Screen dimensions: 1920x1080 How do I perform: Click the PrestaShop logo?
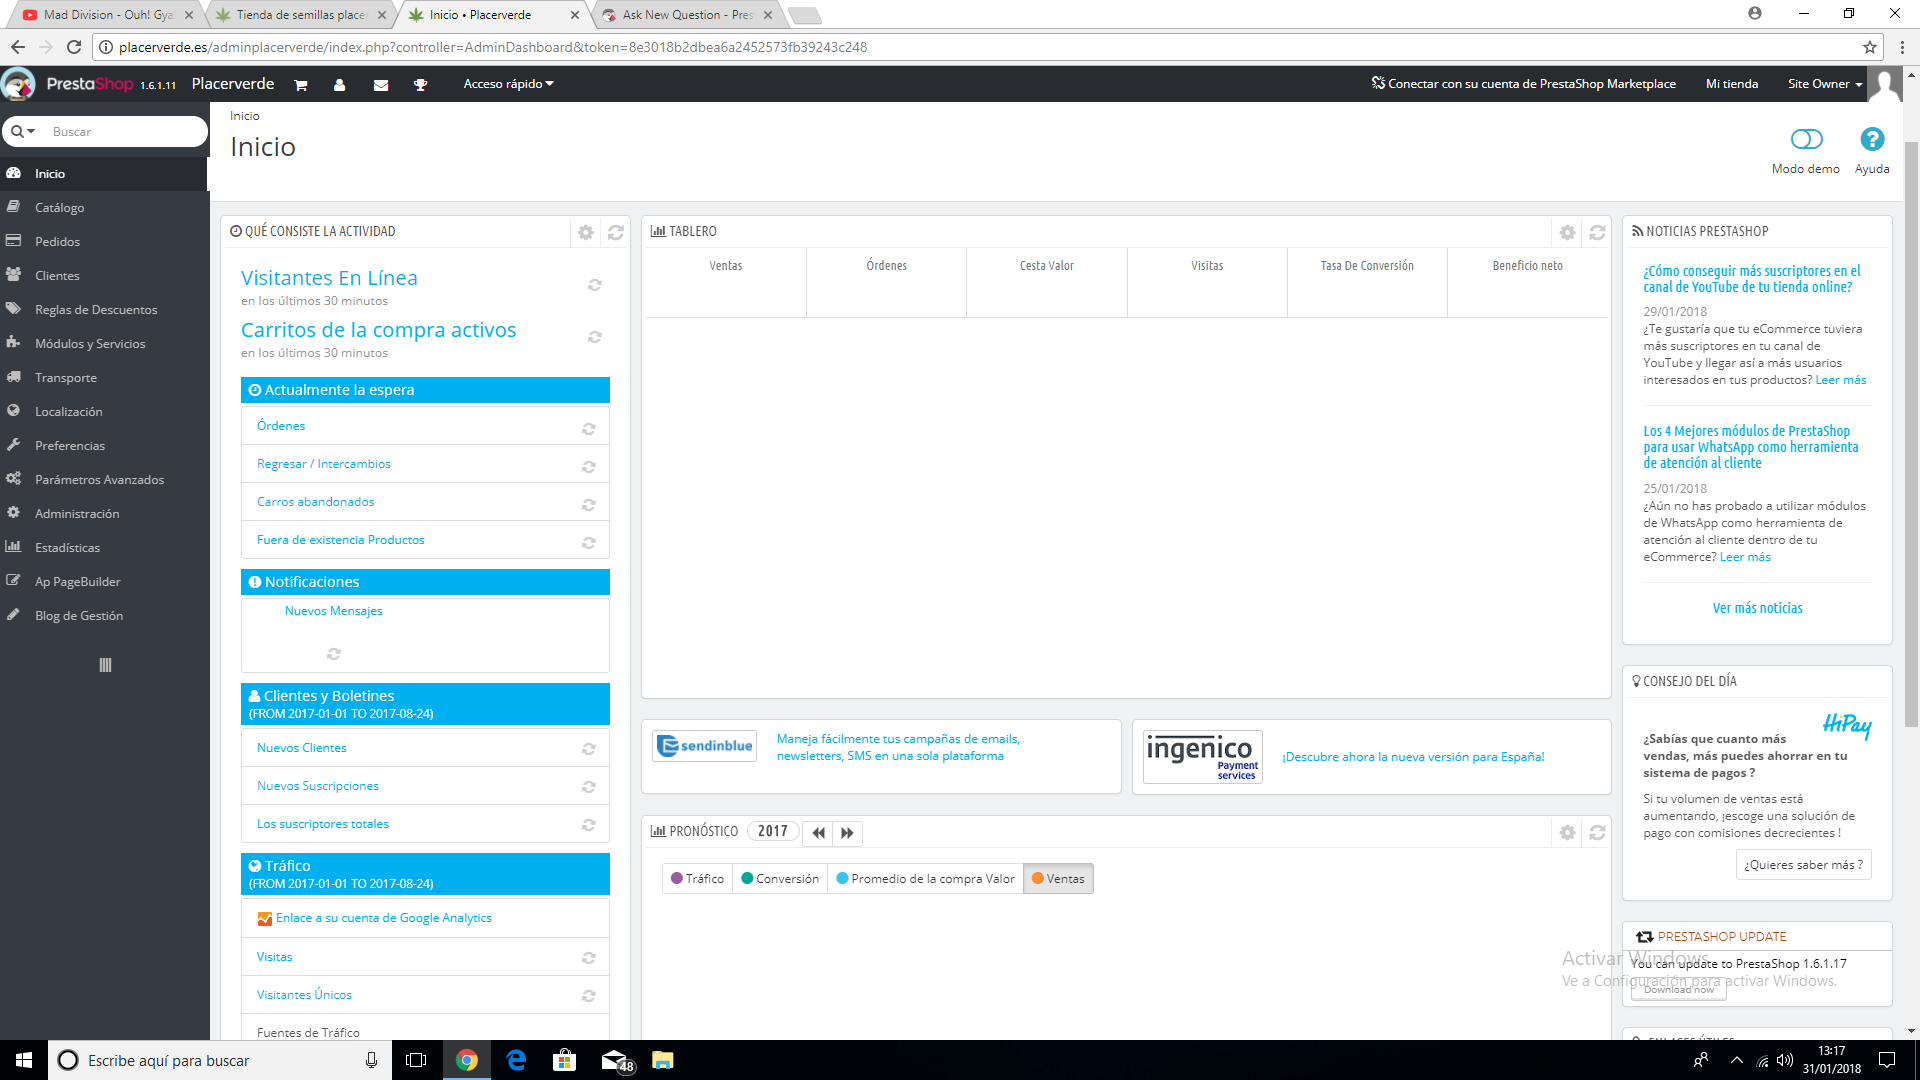(89, 84)
